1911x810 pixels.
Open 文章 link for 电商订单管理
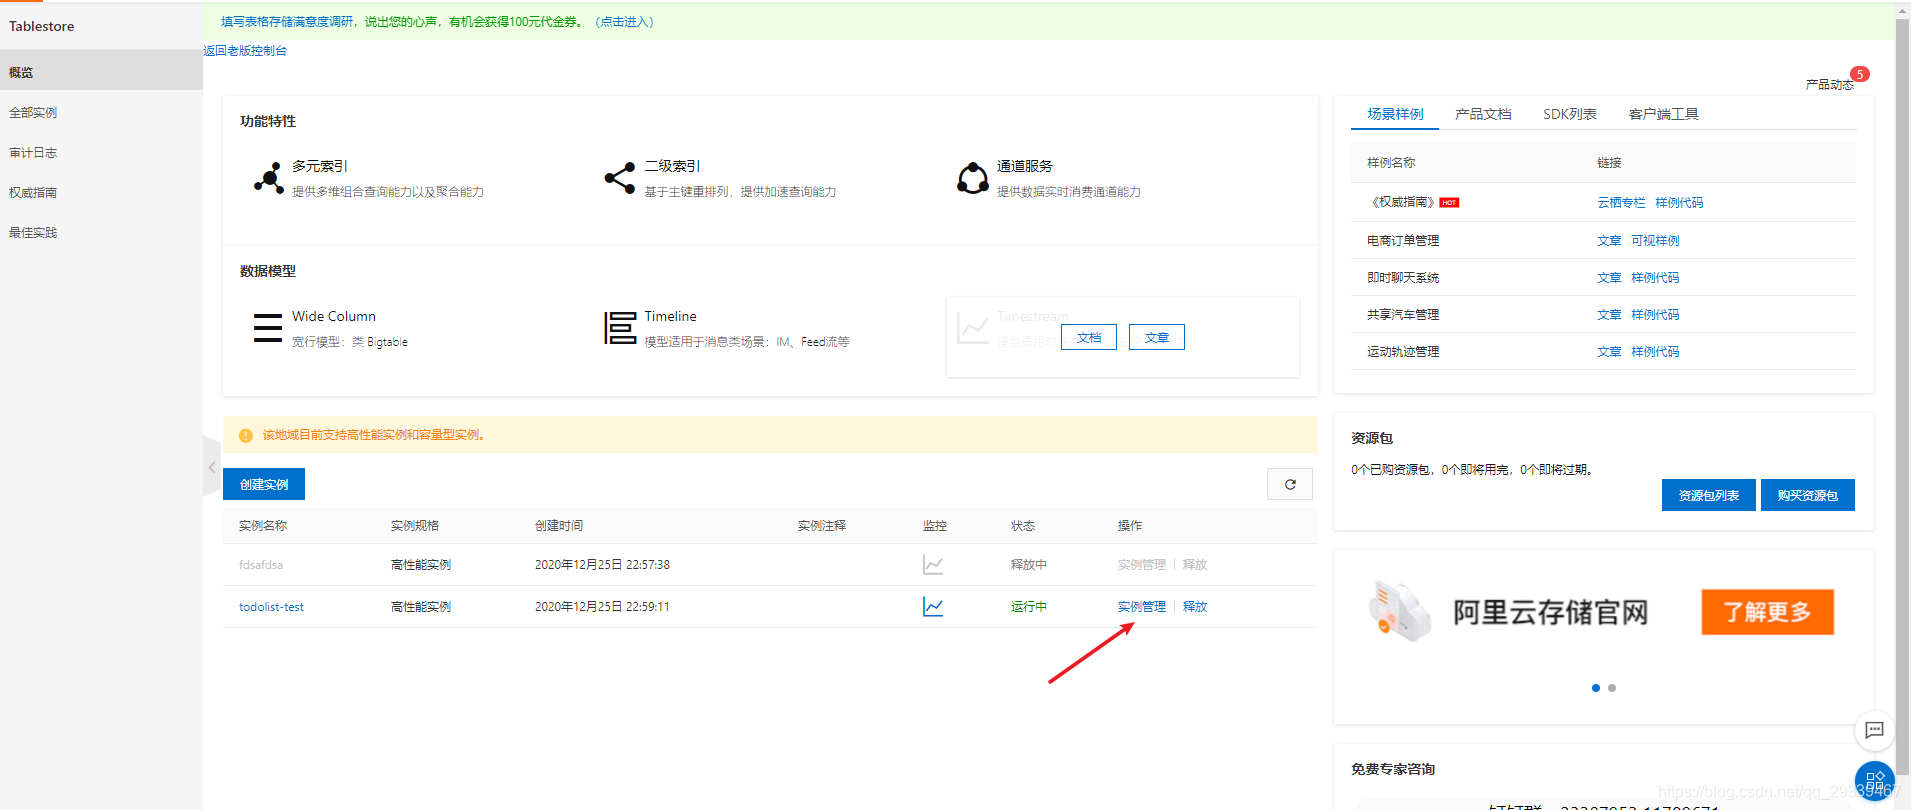[x=1609, y=240]
